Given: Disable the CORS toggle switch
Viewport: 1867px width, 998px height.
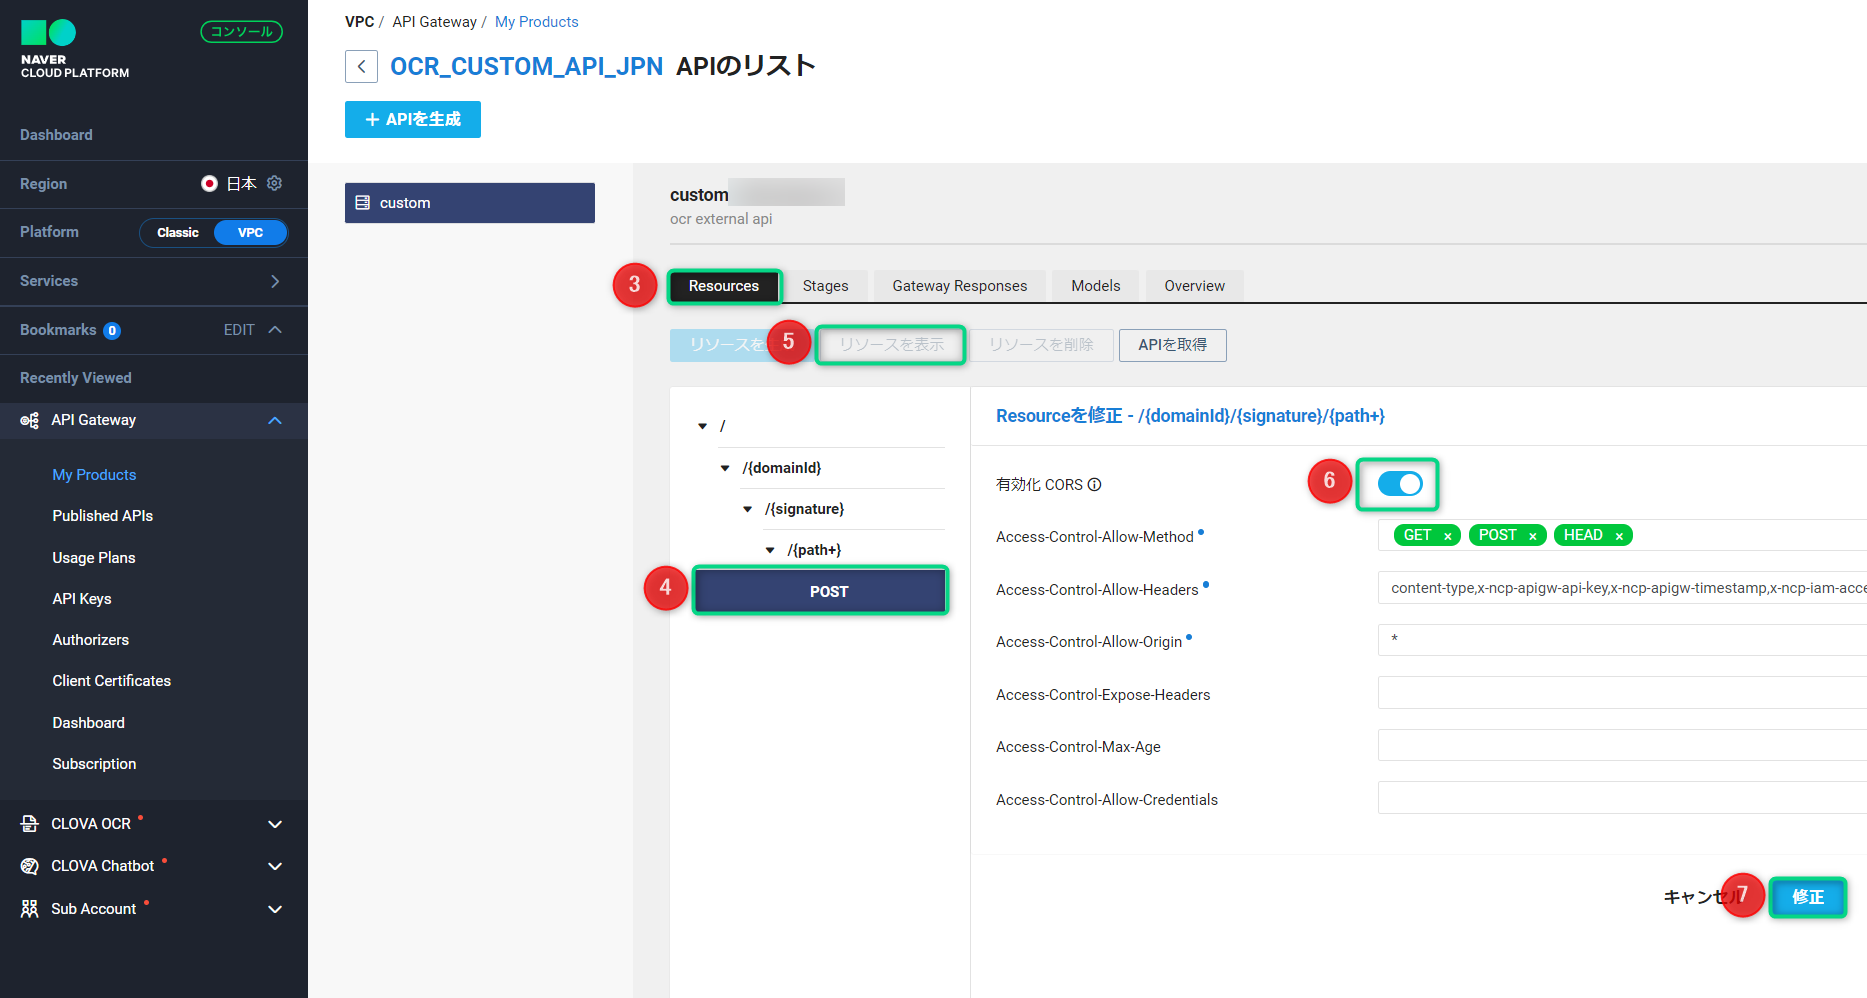Looking at the screenshot, I should pyautogui.click(x=1399, y=484).
